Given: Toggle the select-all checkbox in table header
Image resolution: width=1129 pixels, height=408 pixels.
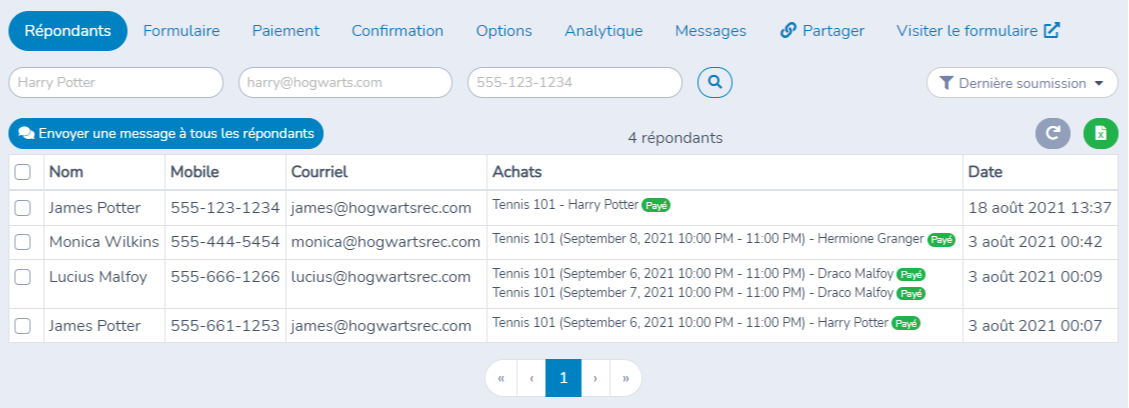Looking at the screenshot, I should [23, 172].
